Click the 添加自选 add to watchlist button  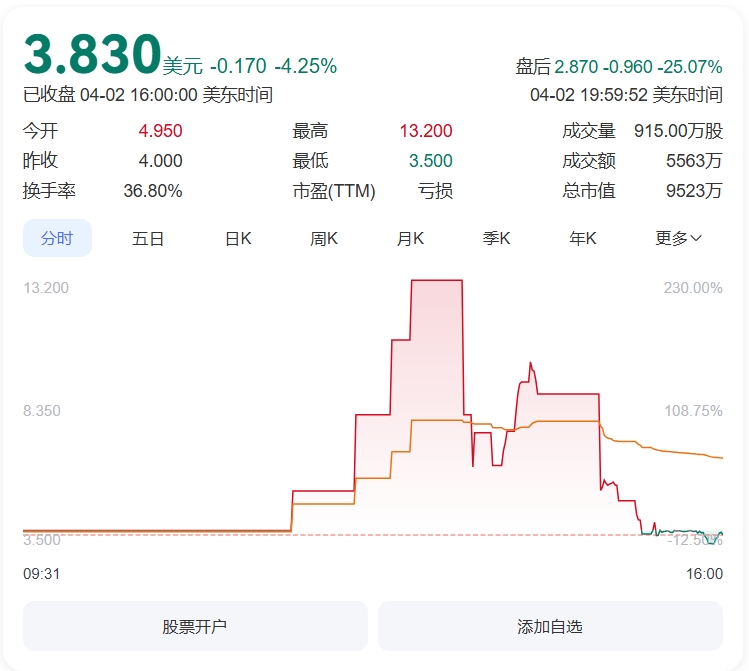(x=550, y=627)
